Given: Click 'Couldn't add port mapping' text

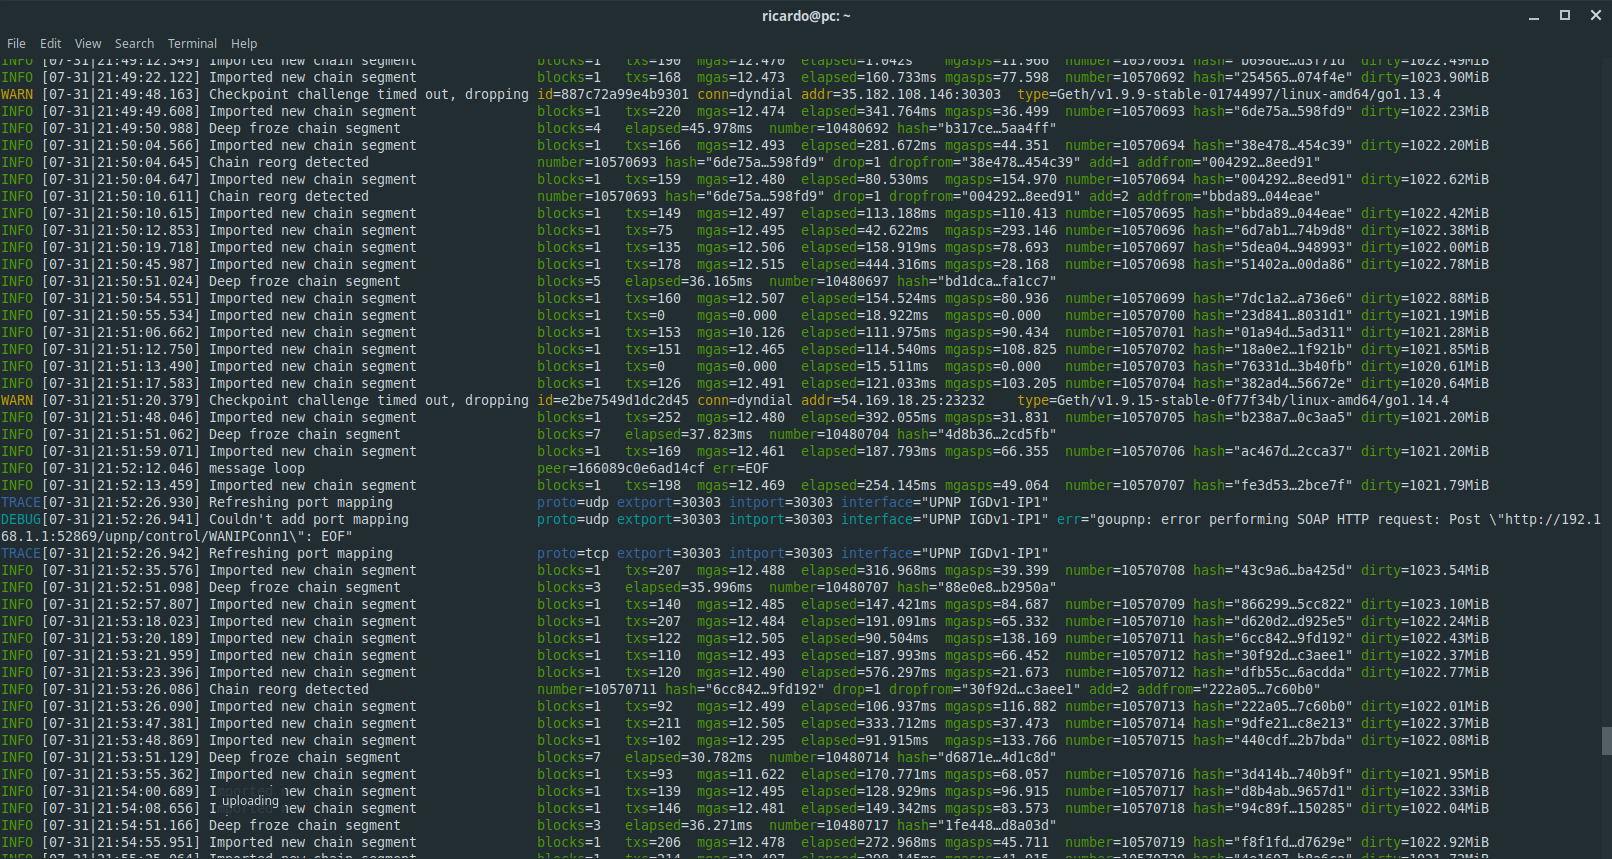Looking at the screenshot, I should coord(309,519).
